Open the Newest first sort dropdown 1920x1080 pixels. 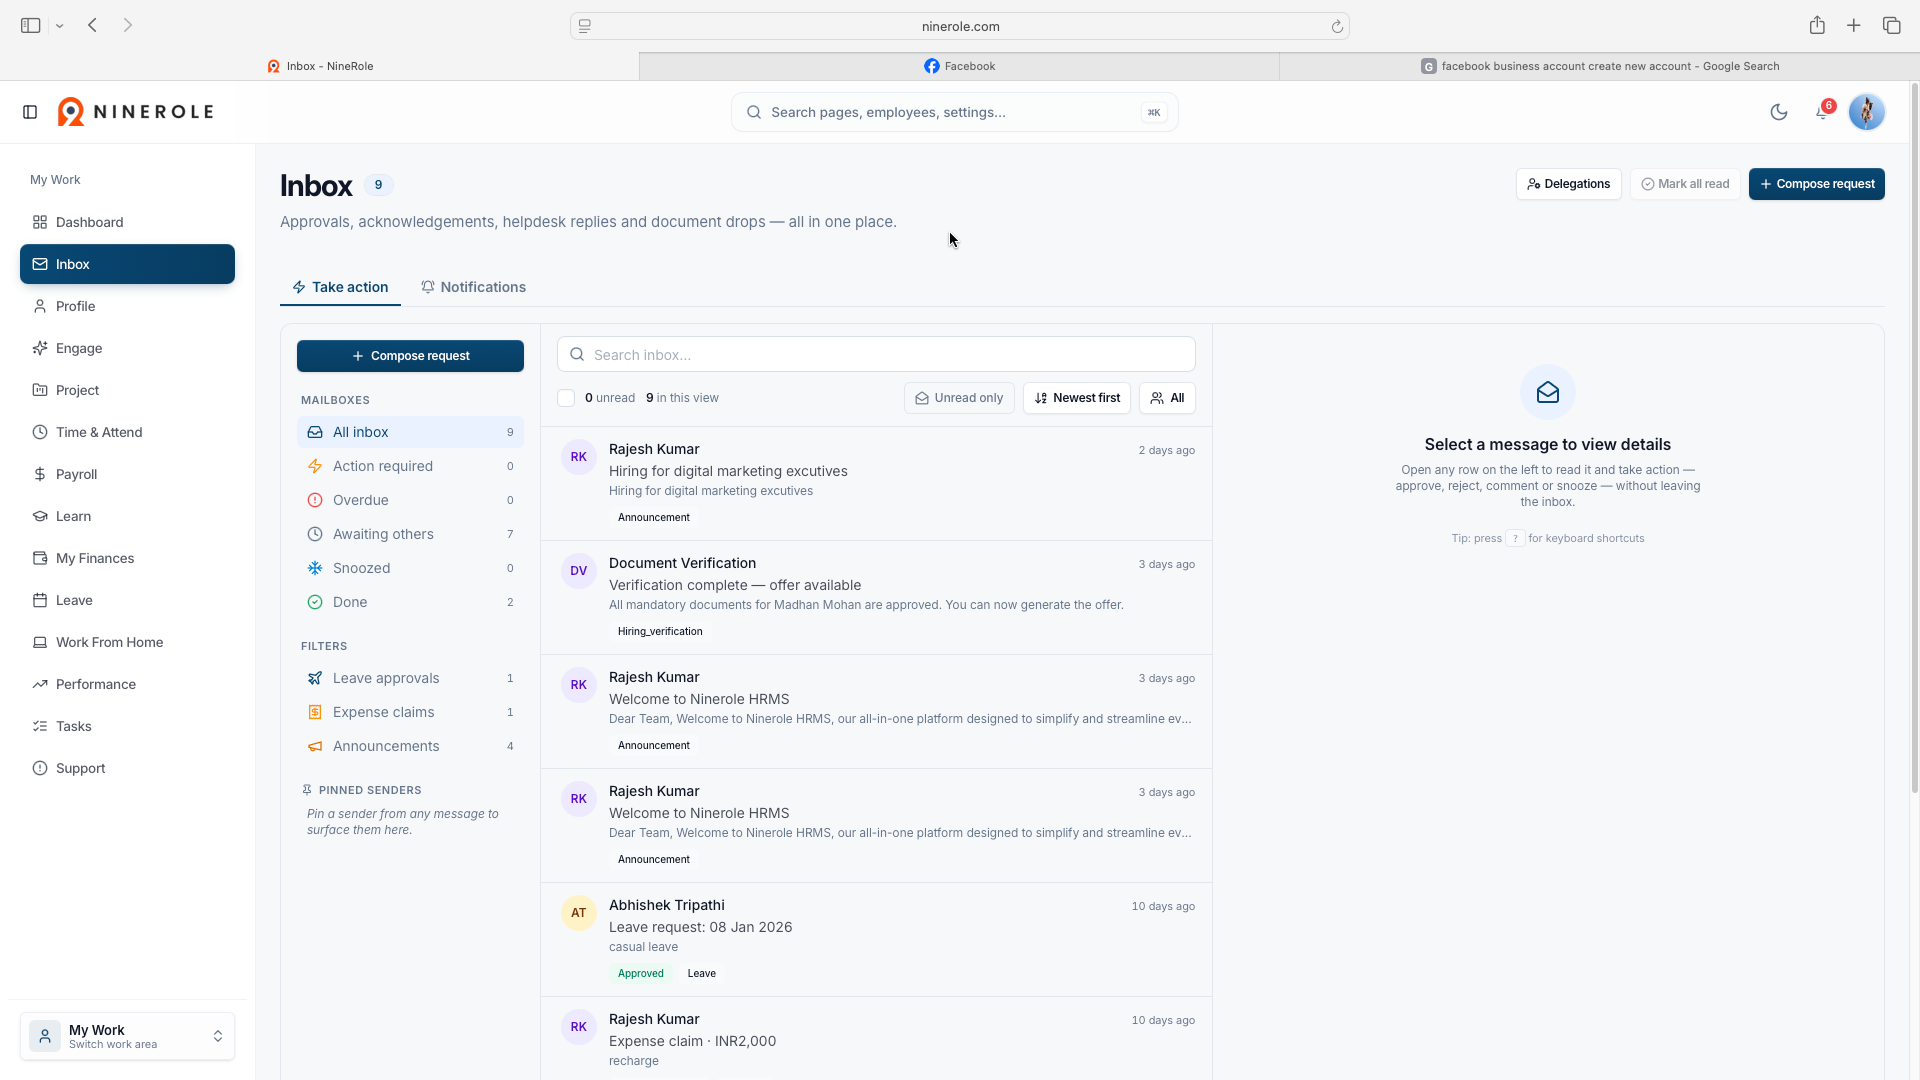point(1077,398)
